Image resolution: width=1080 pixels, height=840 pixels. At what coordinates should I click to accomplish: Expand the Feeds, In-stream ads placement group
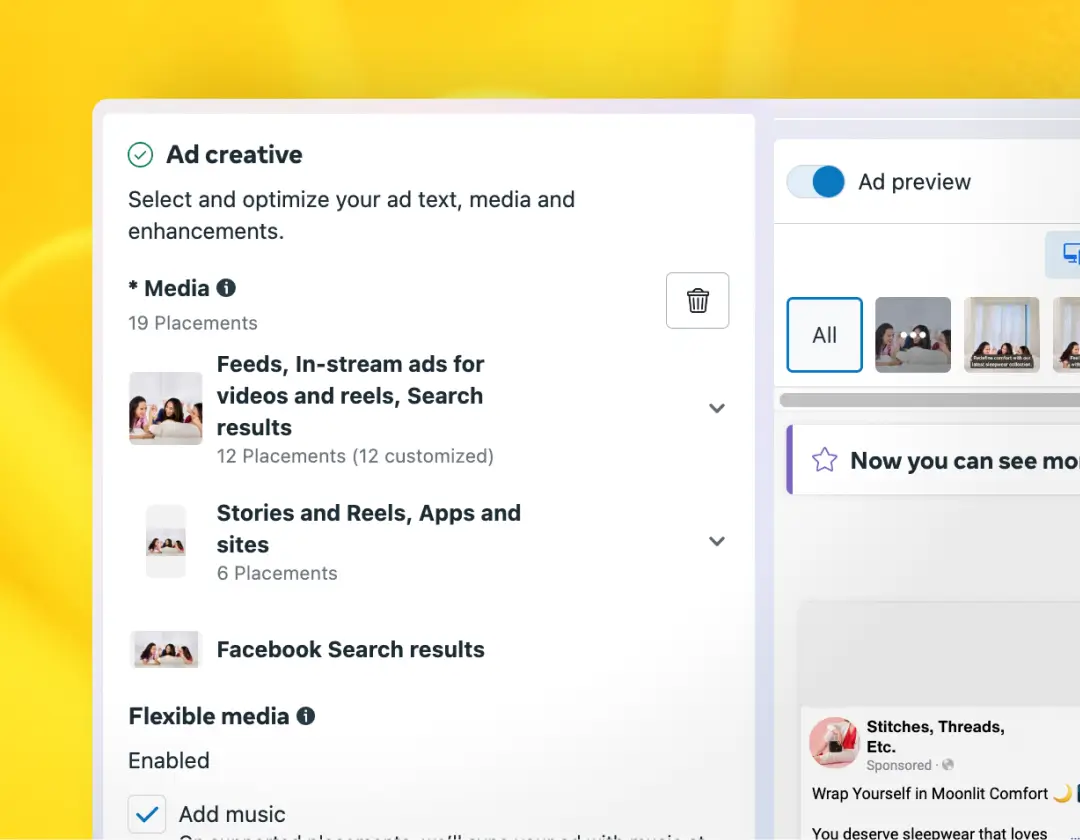(x=716, y=408)
